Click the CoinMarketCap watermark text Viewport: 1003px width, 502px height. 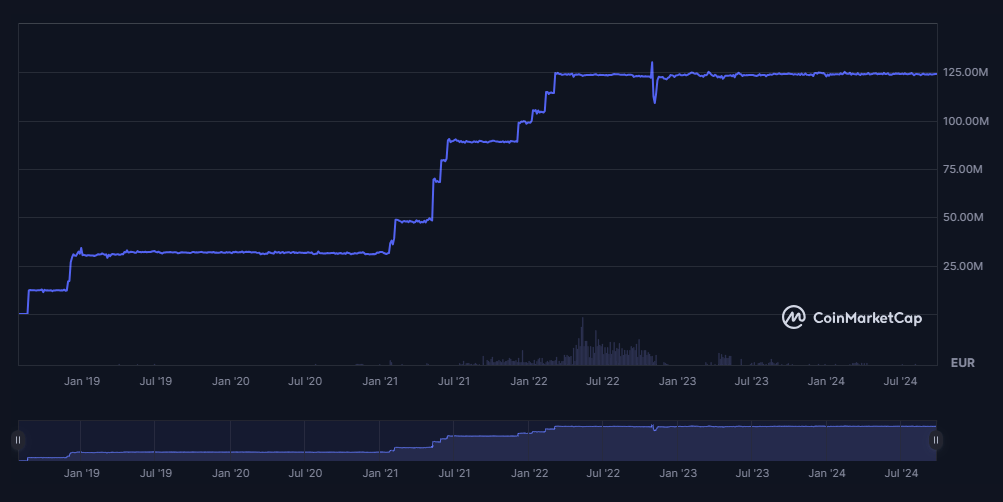[867, 318]
